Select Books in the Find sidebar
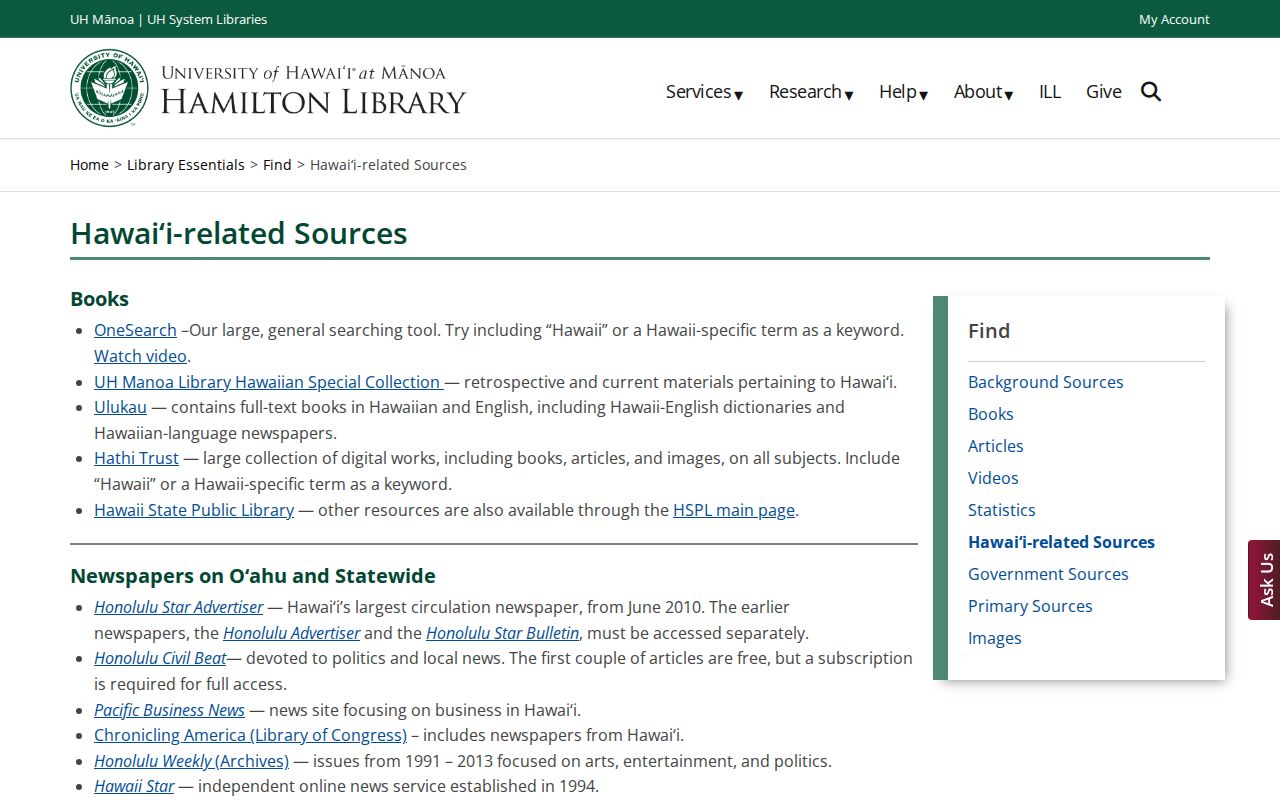Viewport: 1280px width, 800px height. [x=990, y=414]
